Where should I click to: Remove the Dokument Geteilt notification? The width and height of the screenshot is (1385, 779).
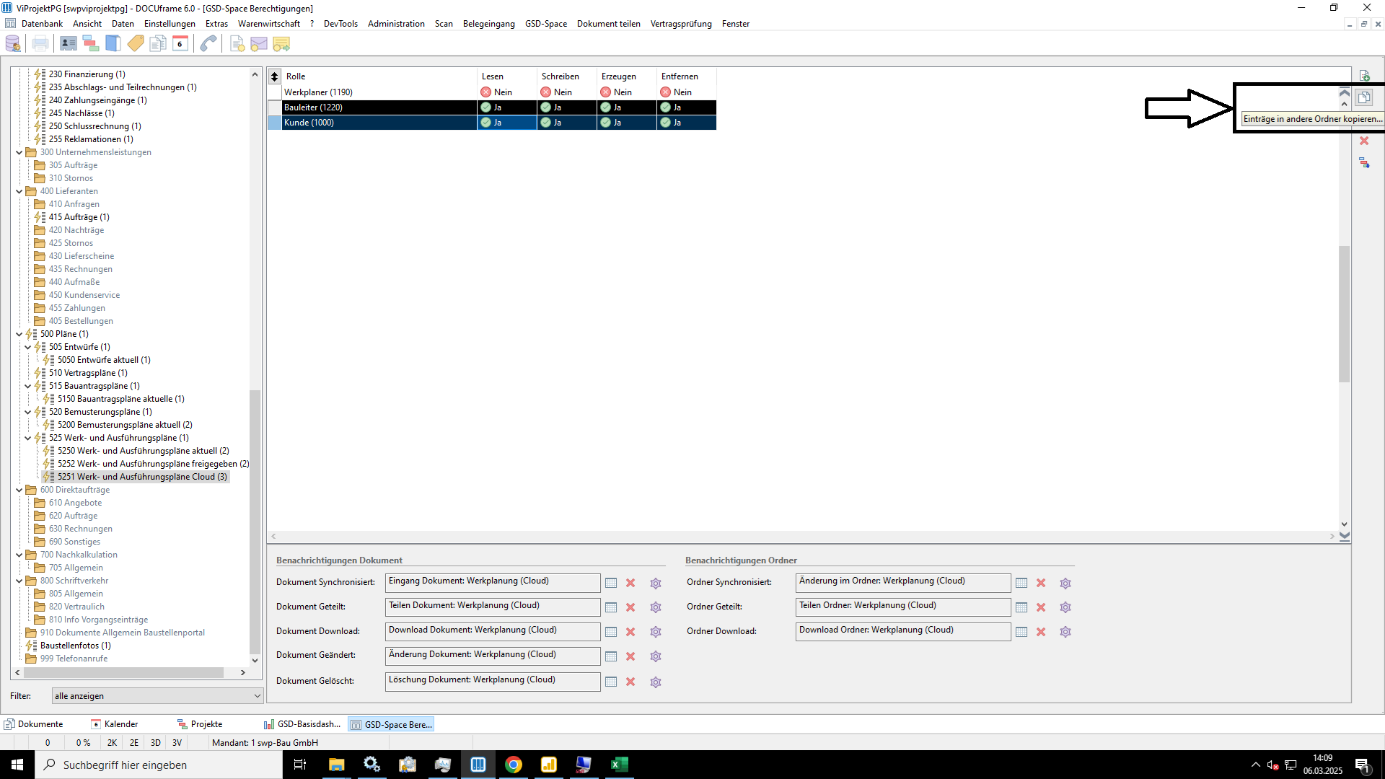pyautogui.click(x=631, y=607)
